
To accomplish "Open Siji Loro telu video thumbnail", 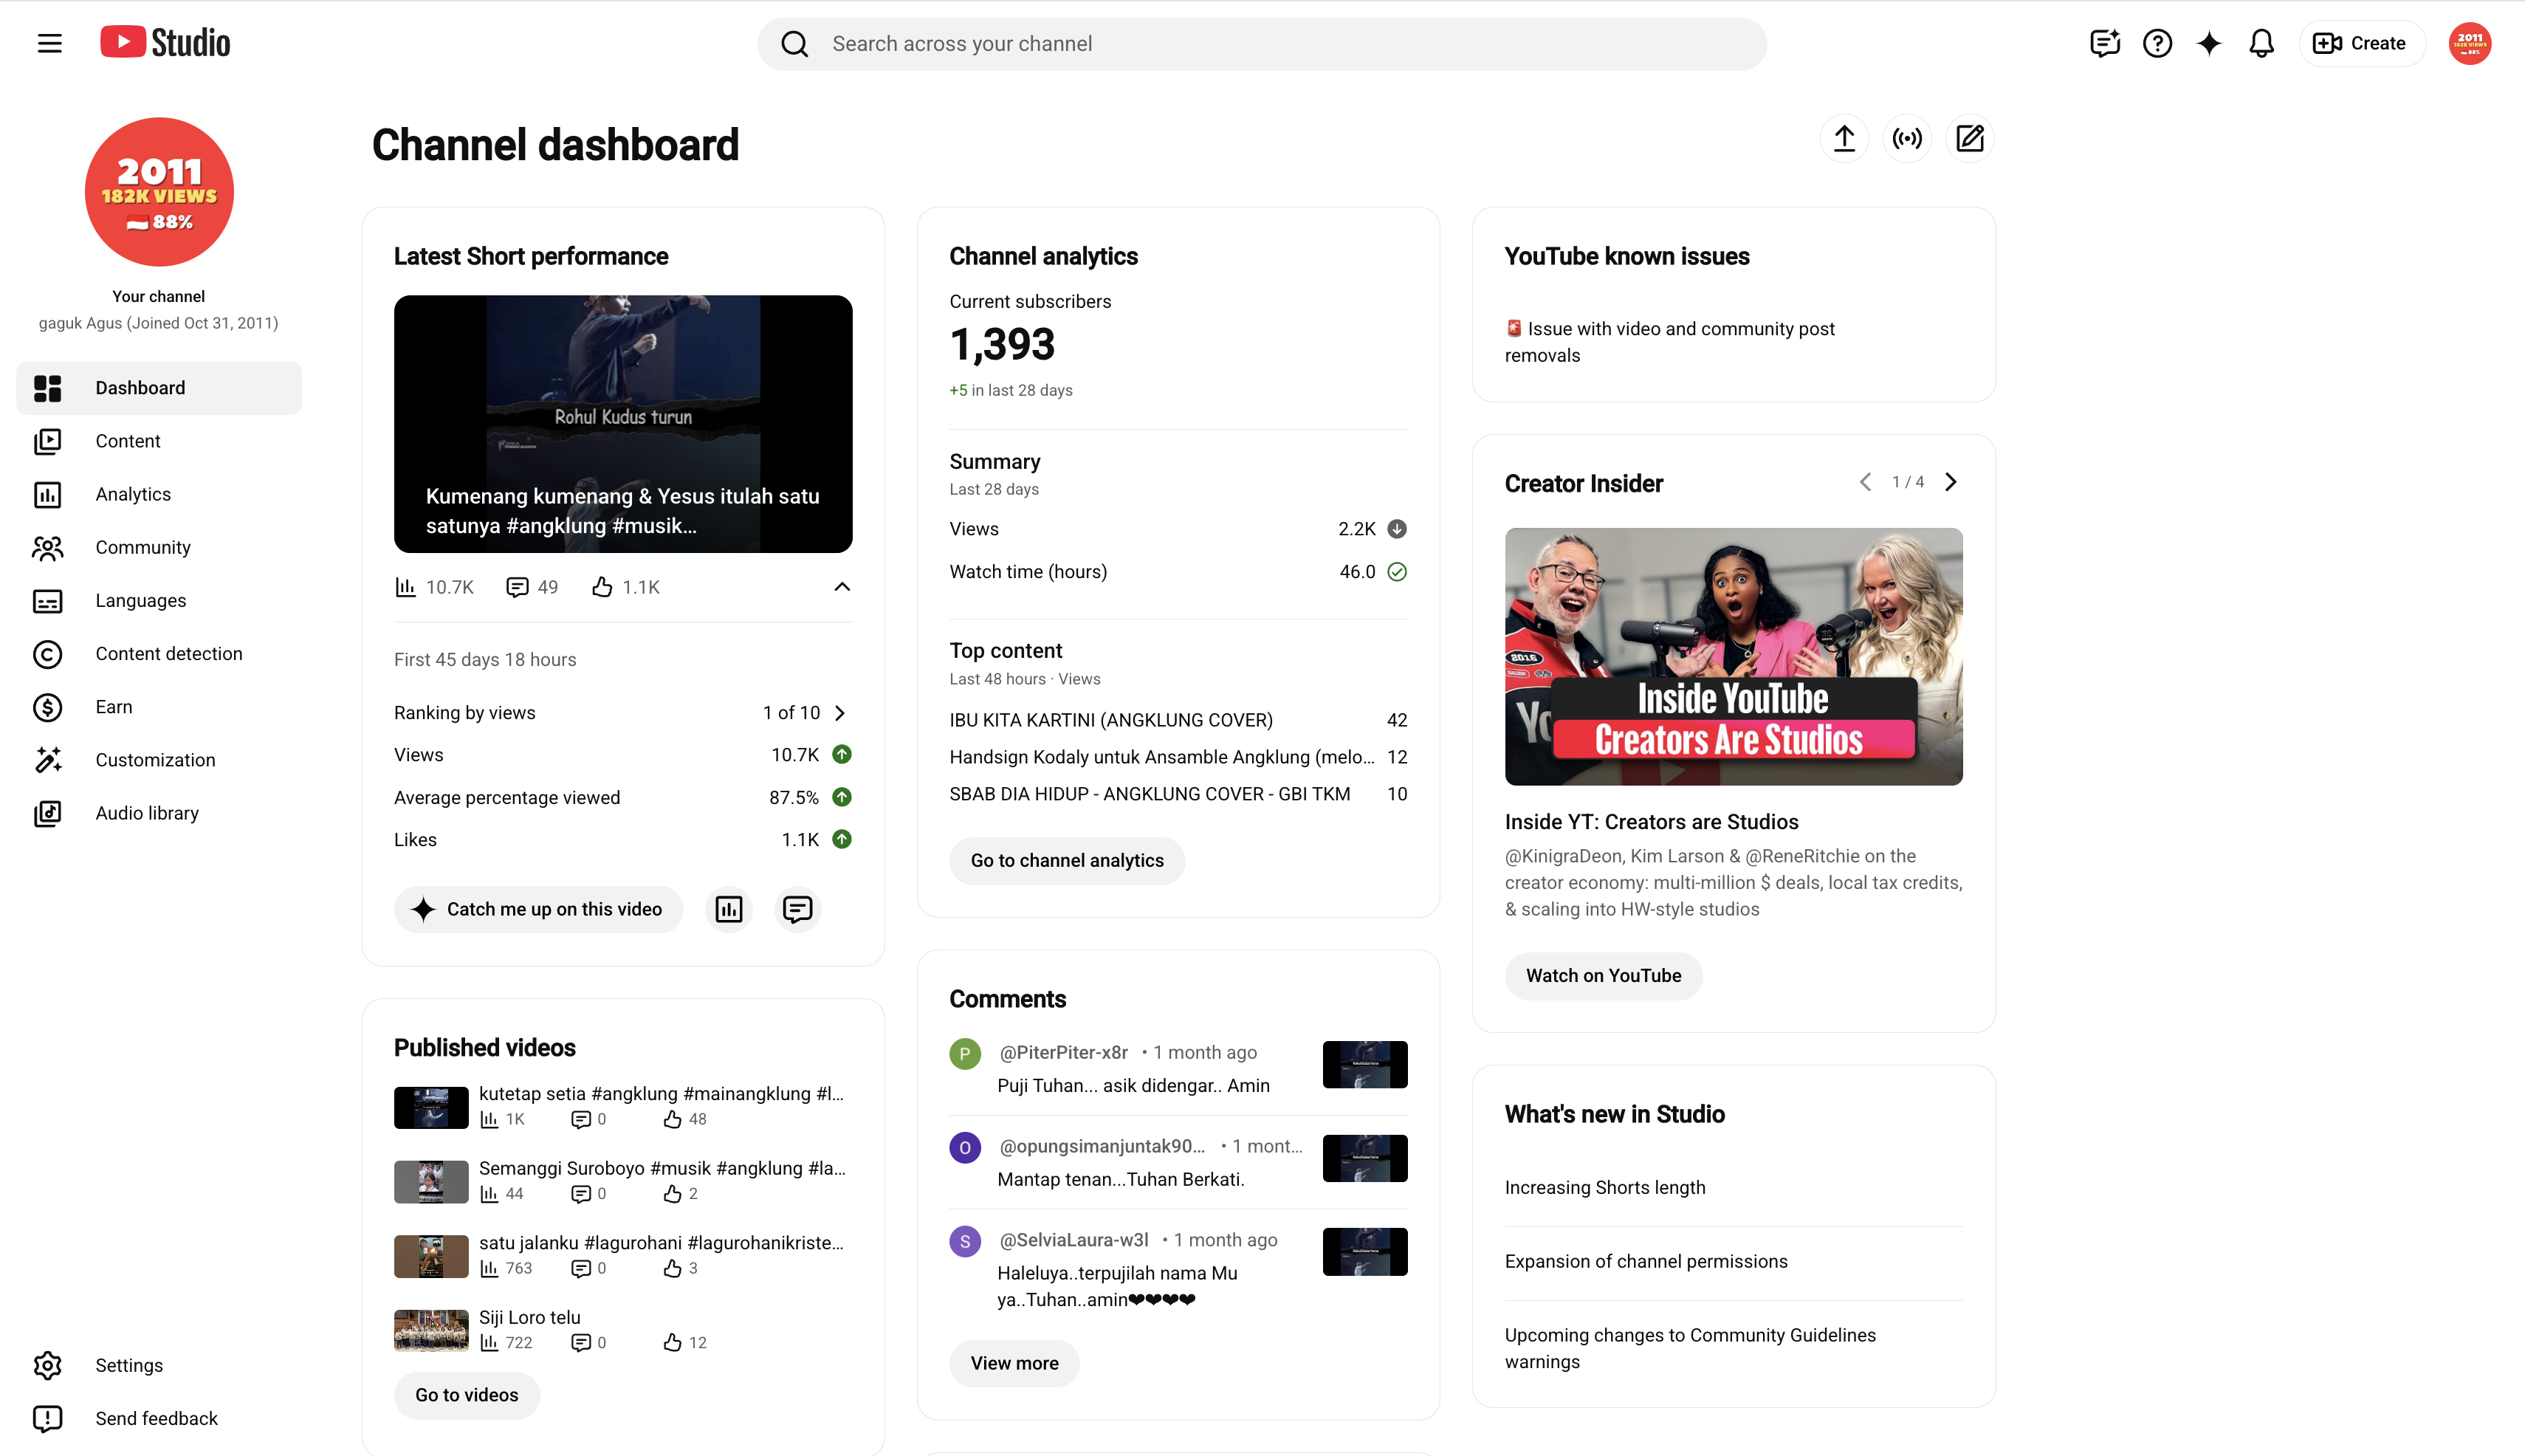I will click(431, 1330).
